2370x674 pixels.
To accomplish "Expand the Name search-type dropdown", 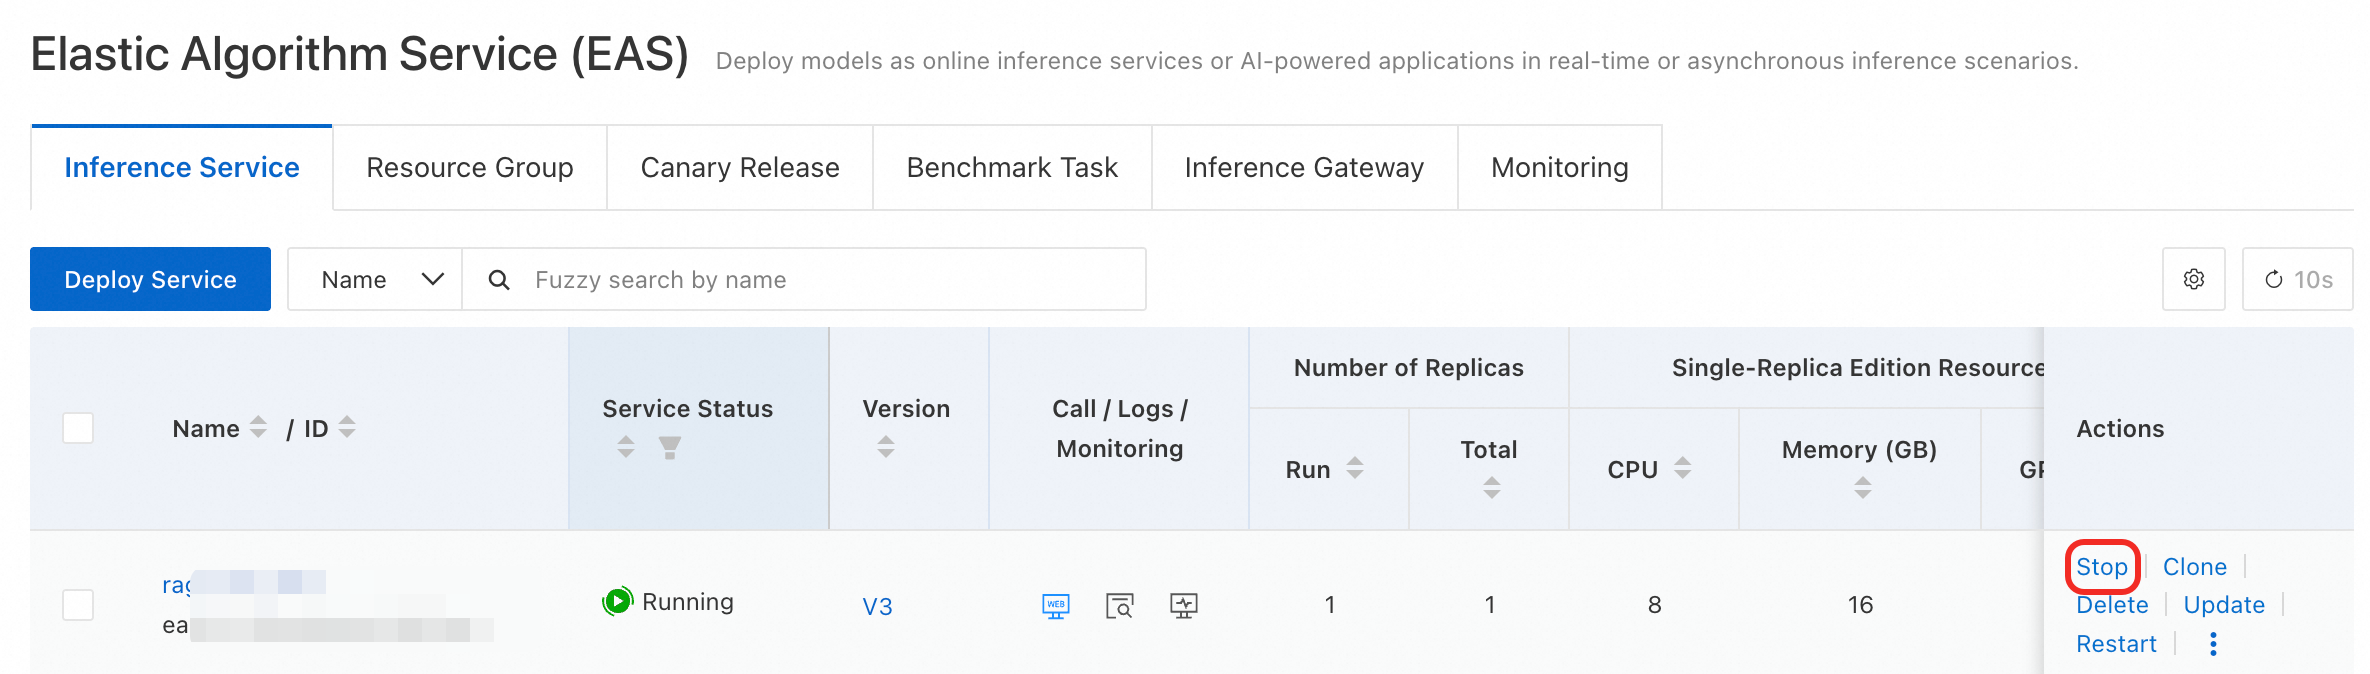I will tap(375, 280).
